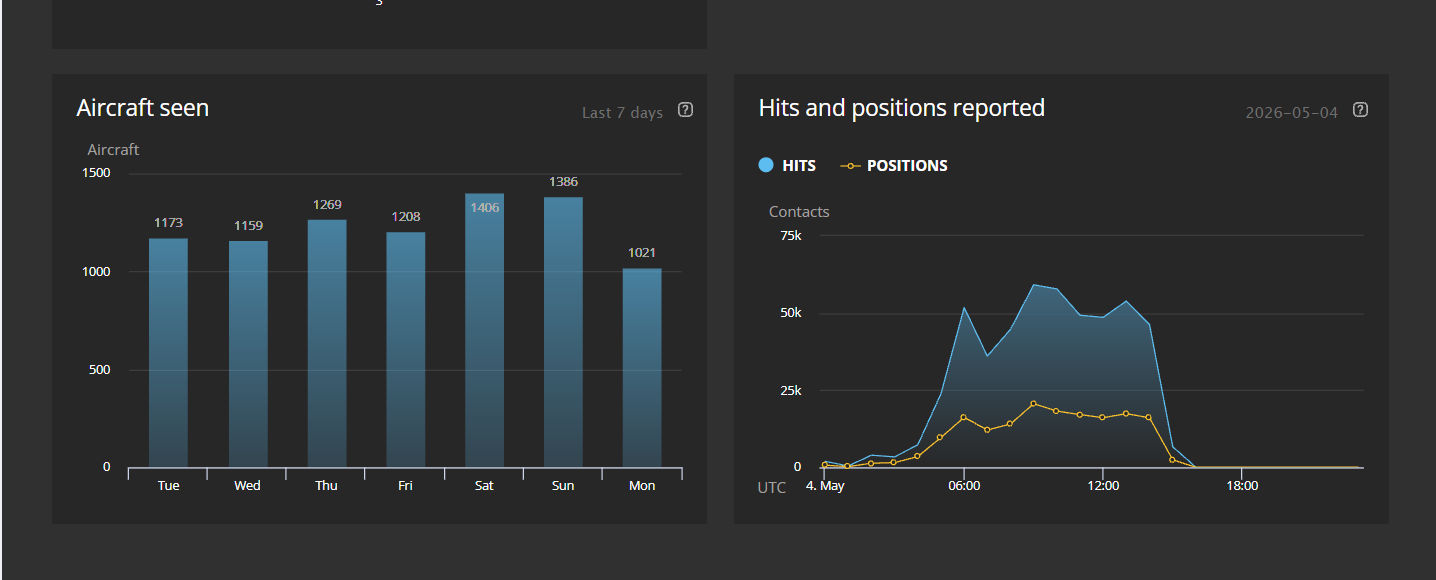Click the positions peak point near 09:00

click(1033, 404)
